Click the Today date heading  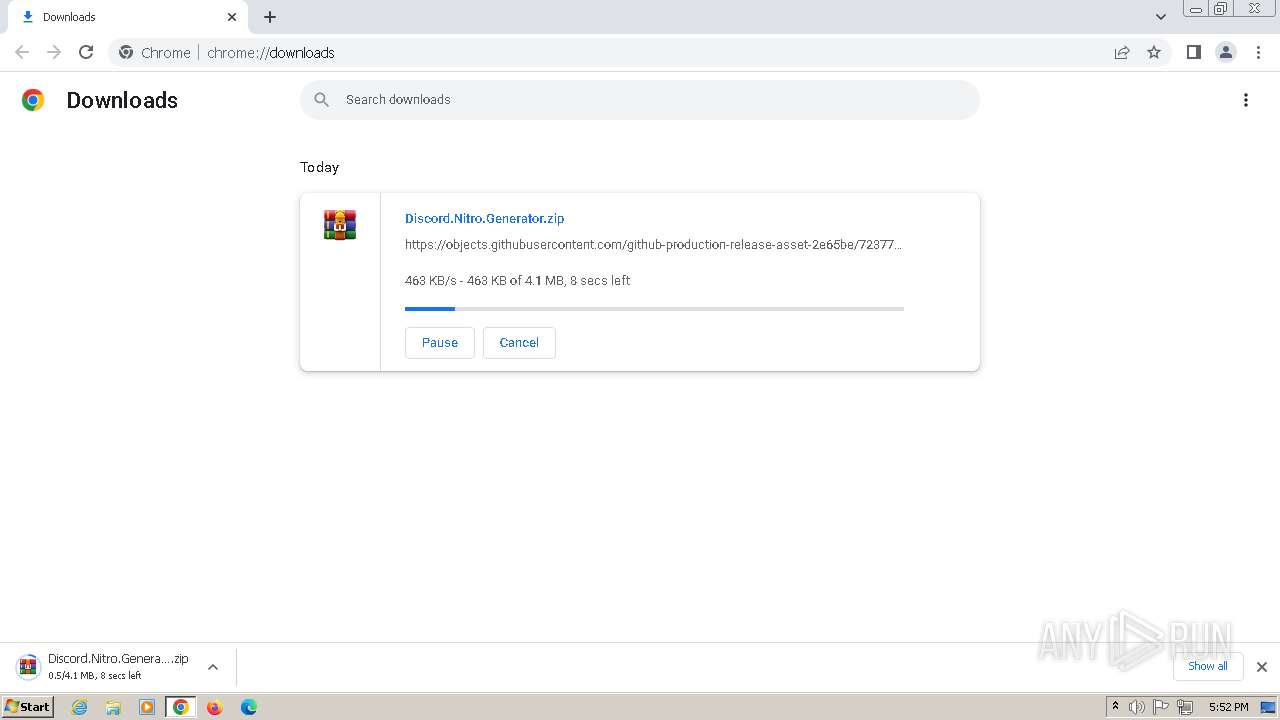[x=319, y=167]
